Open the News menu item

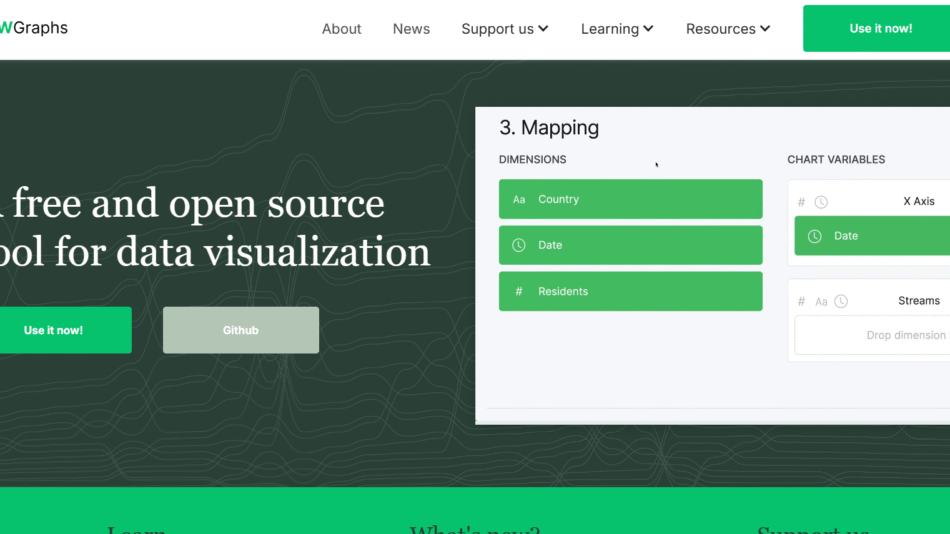tap(411, 29)
